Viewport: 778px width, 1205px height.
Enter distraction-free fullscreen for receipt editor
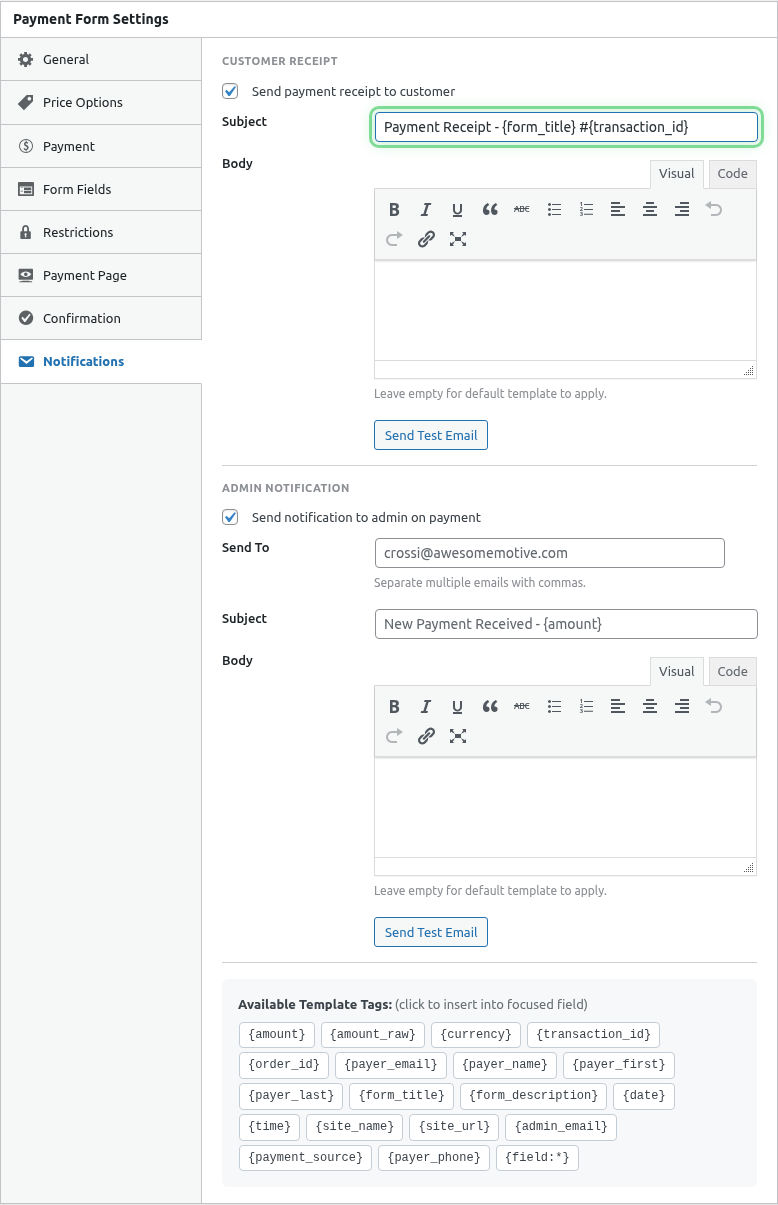[x=458, y=239]
